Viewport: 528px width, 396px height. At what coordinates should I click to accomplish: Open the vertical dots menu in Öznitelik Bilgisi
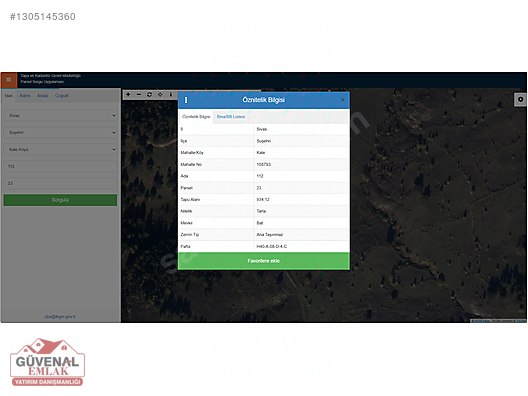pyautogui.click(x=186, y=100)
